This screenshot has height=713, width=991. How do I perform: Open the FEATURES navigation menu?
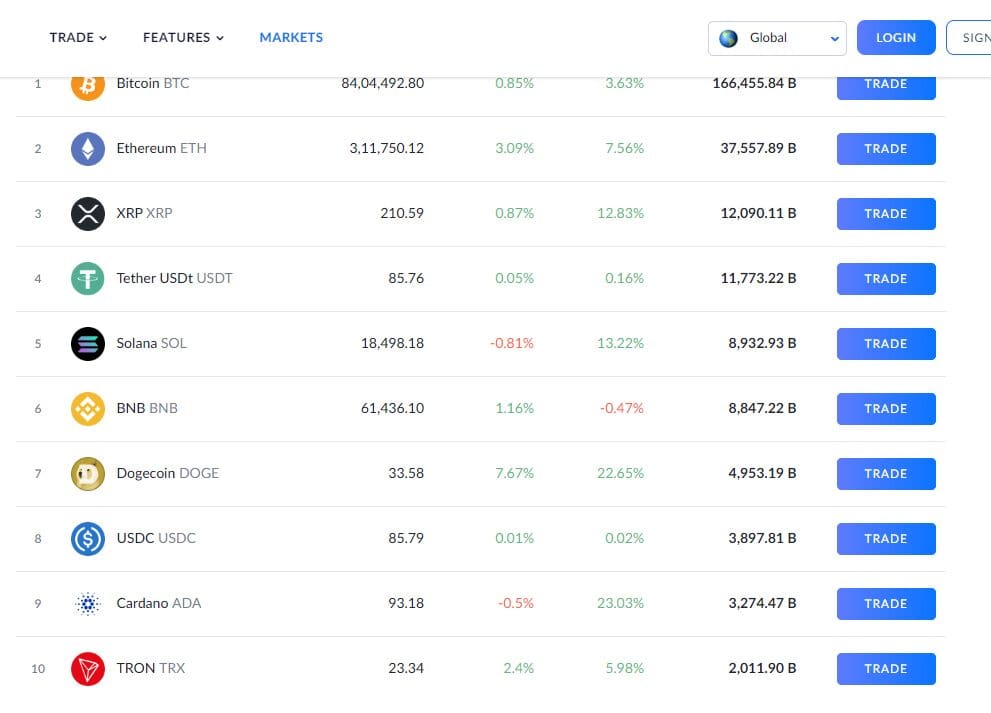(183, 37)
